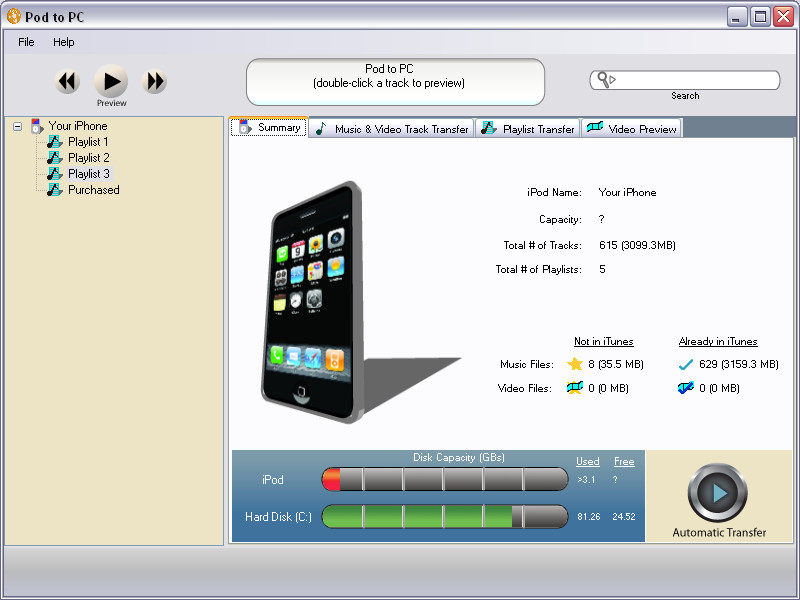Open the Playlist Transfer tab
The image size is (800, 600).
(528, 129)
